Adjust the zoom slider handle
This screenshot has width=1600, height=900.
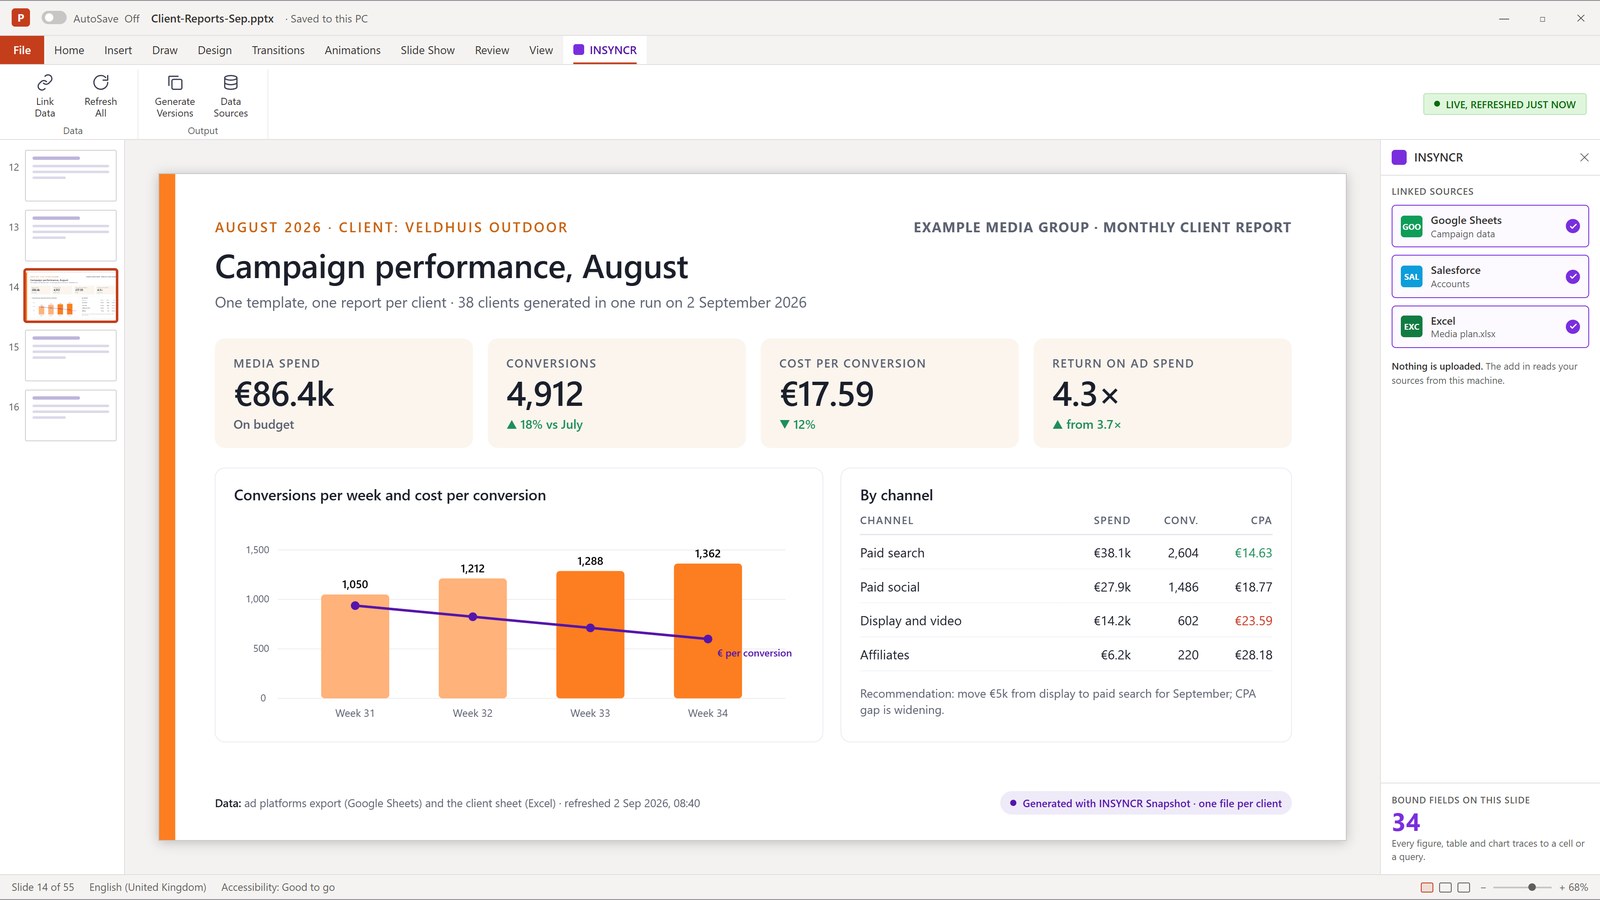[x=1531, y=887]
